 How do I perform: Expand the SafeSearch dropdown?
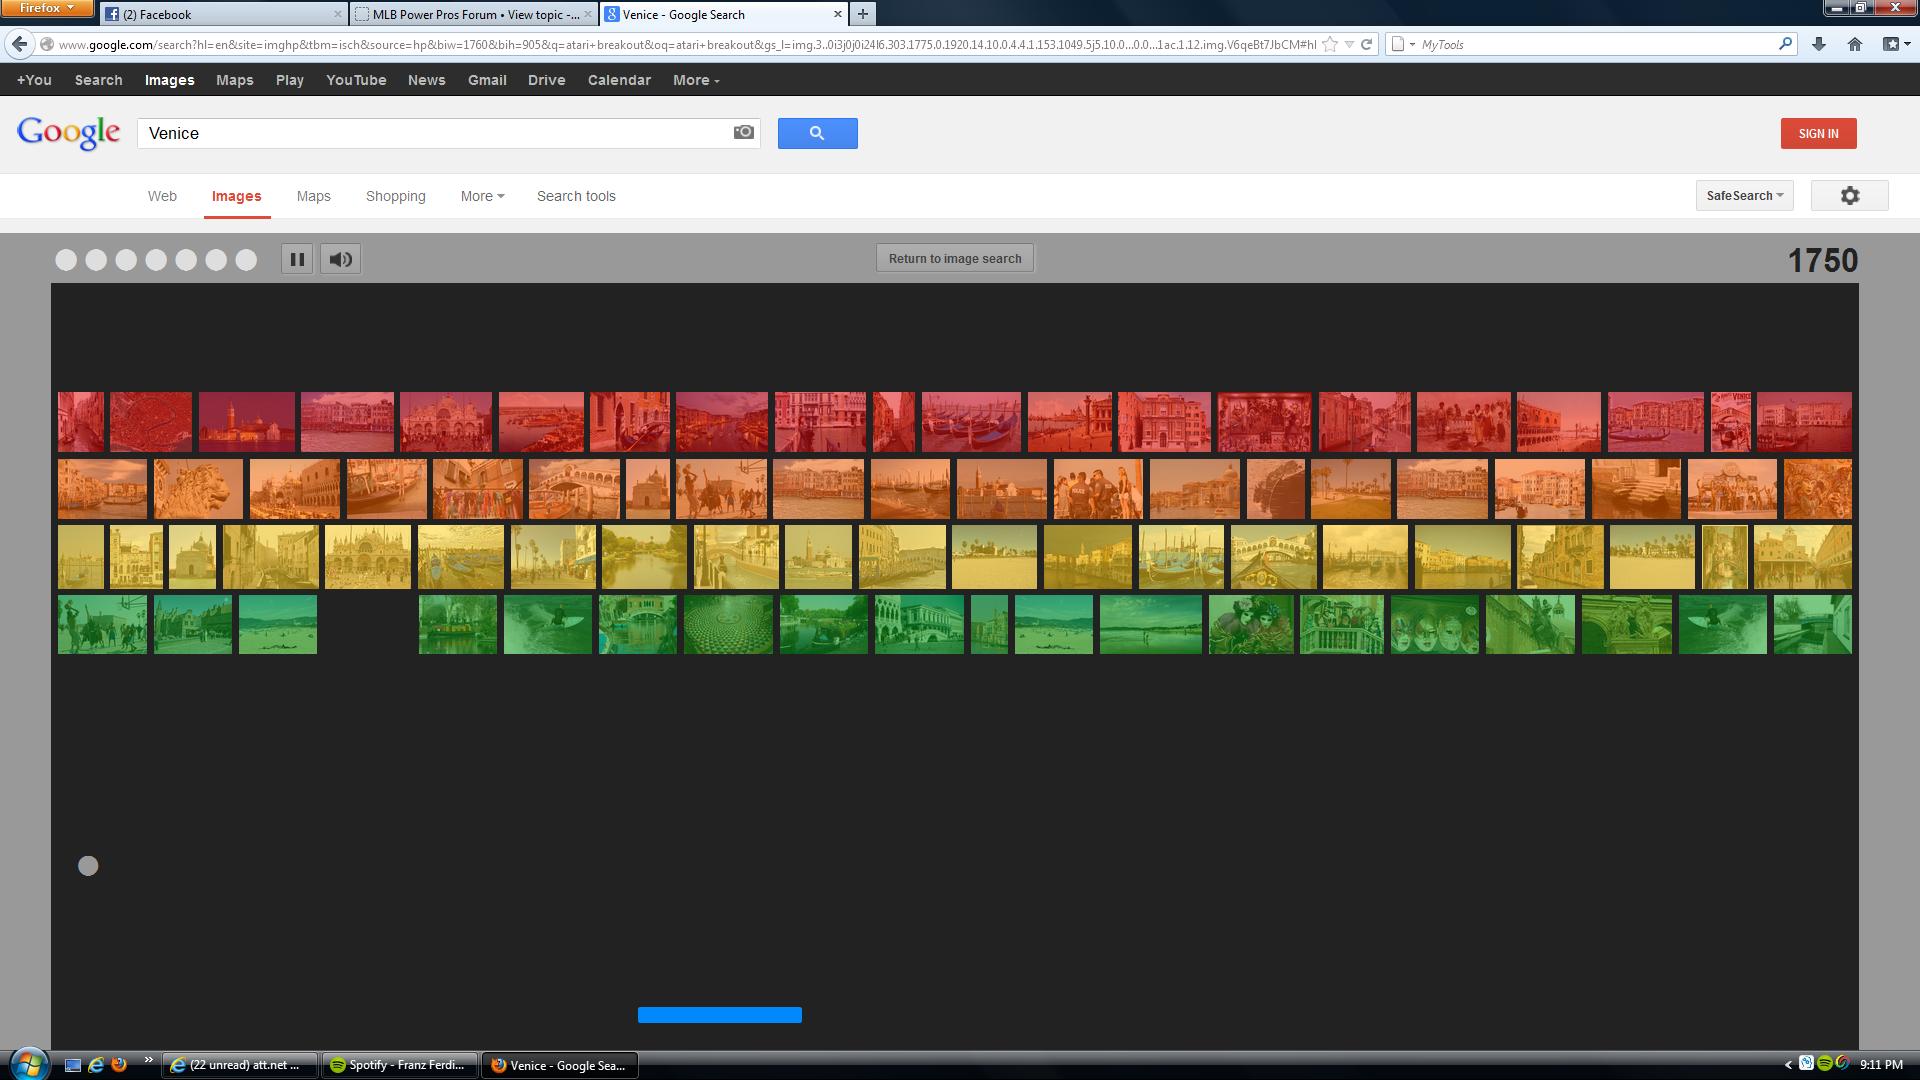click(1744, 196)
